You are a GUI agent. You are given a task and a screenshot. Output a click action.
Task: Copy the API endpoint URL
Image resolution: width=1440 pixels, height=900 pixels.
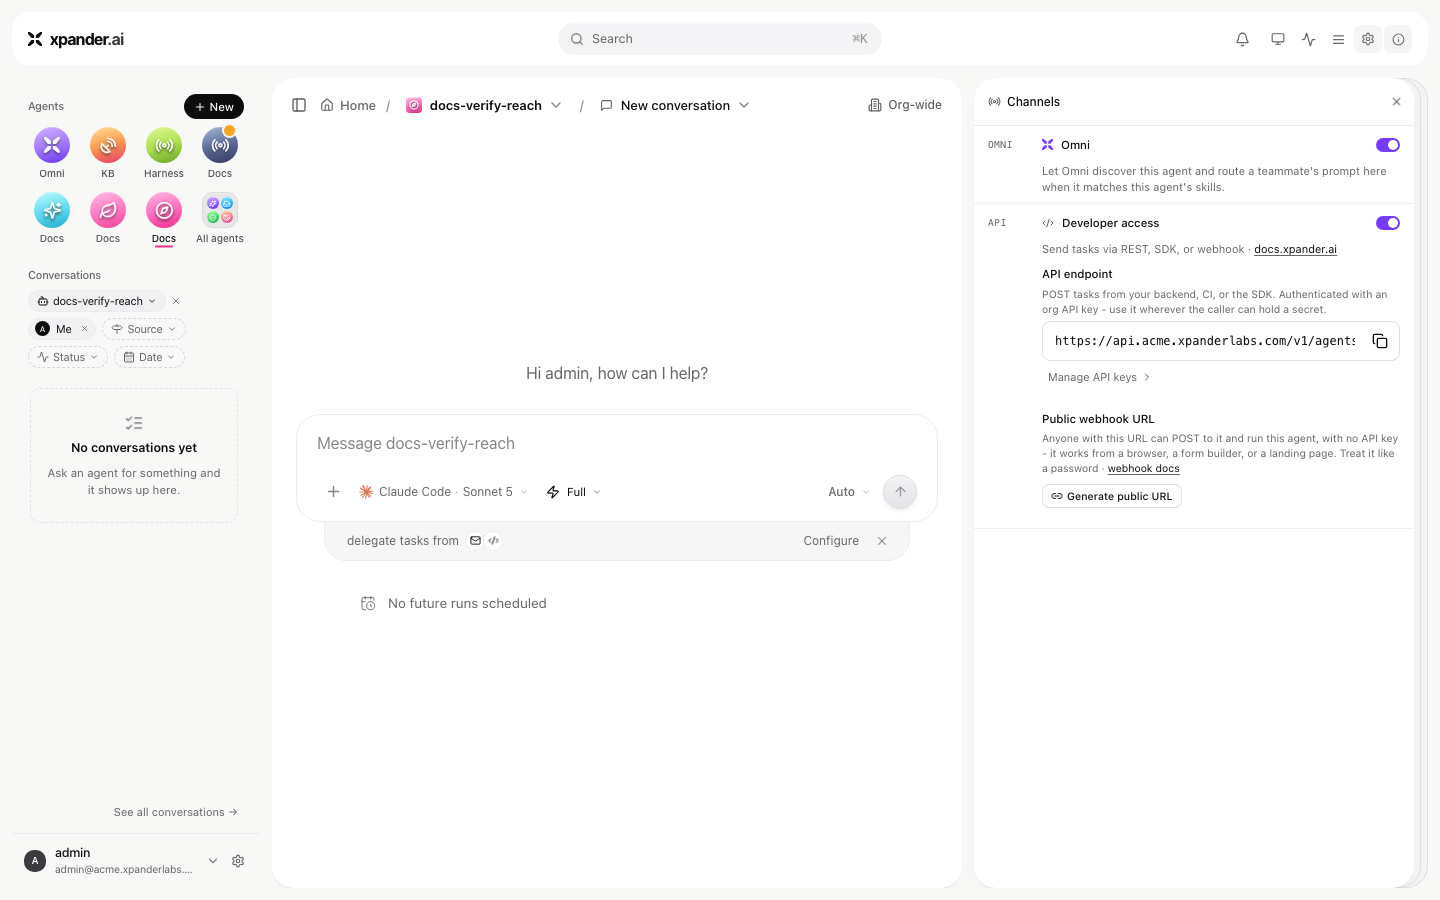click(1380, 341)
